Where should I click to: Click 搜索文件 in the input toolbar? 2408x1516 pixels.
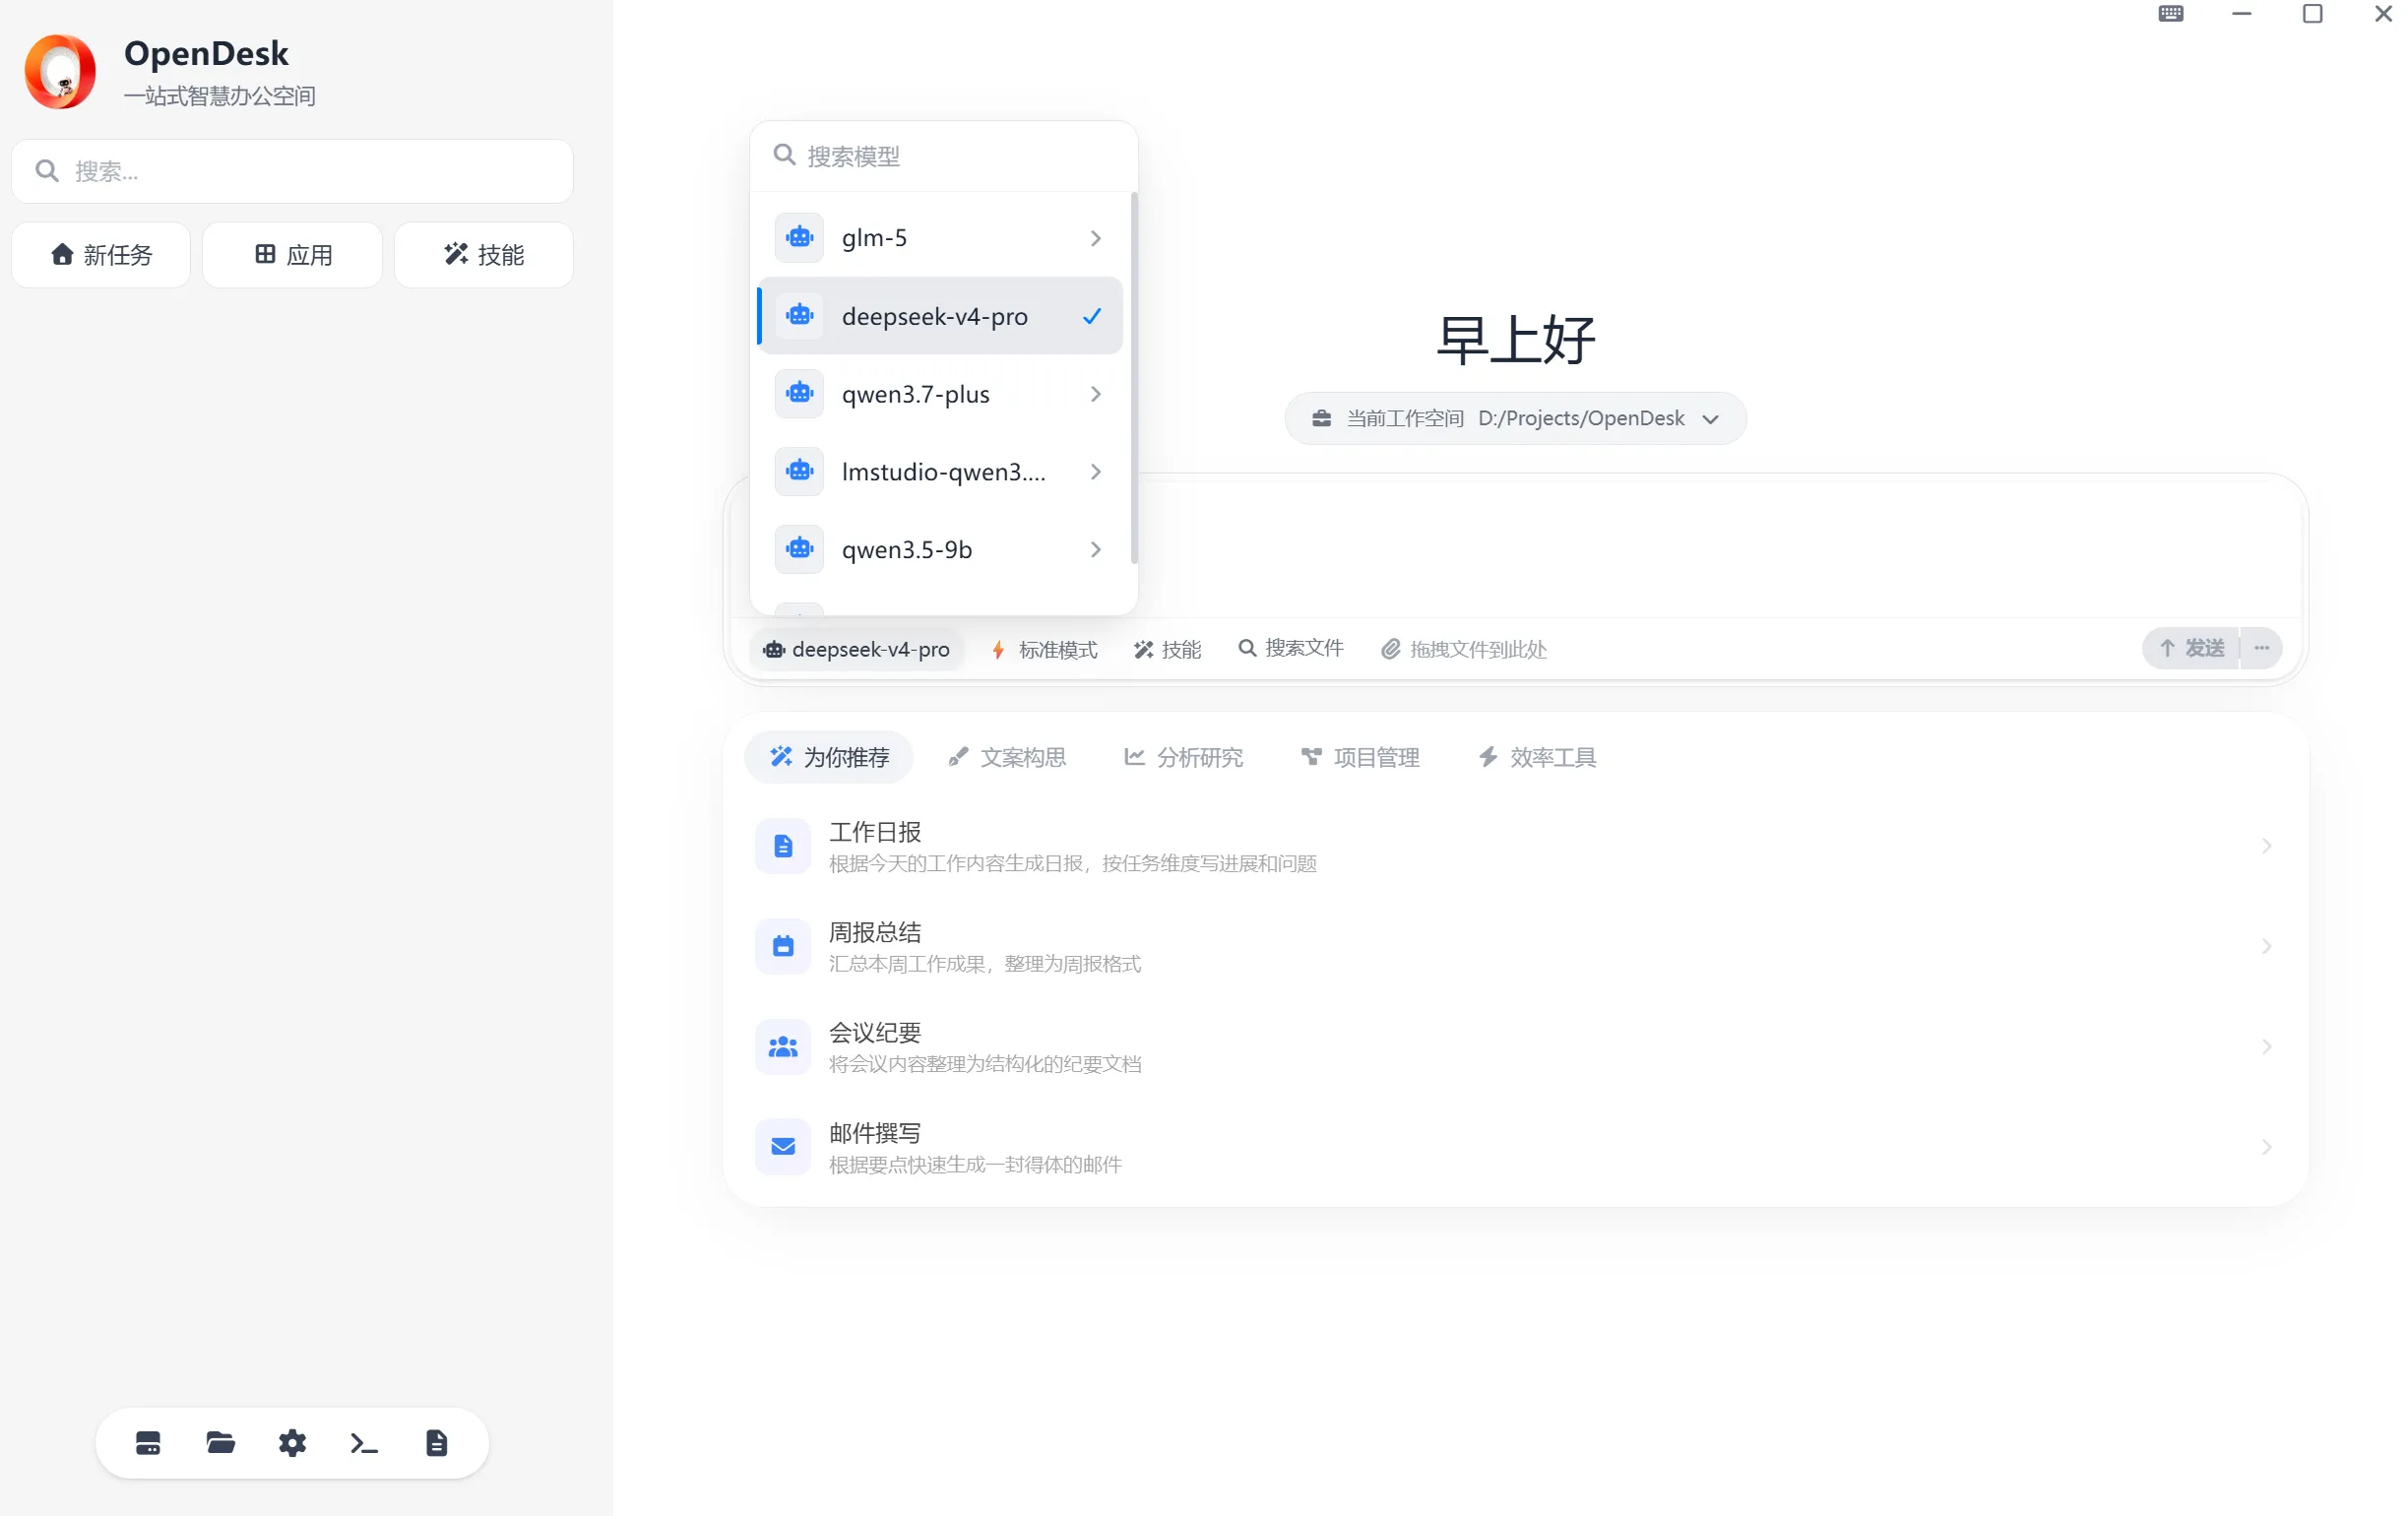click(1291, 648)
